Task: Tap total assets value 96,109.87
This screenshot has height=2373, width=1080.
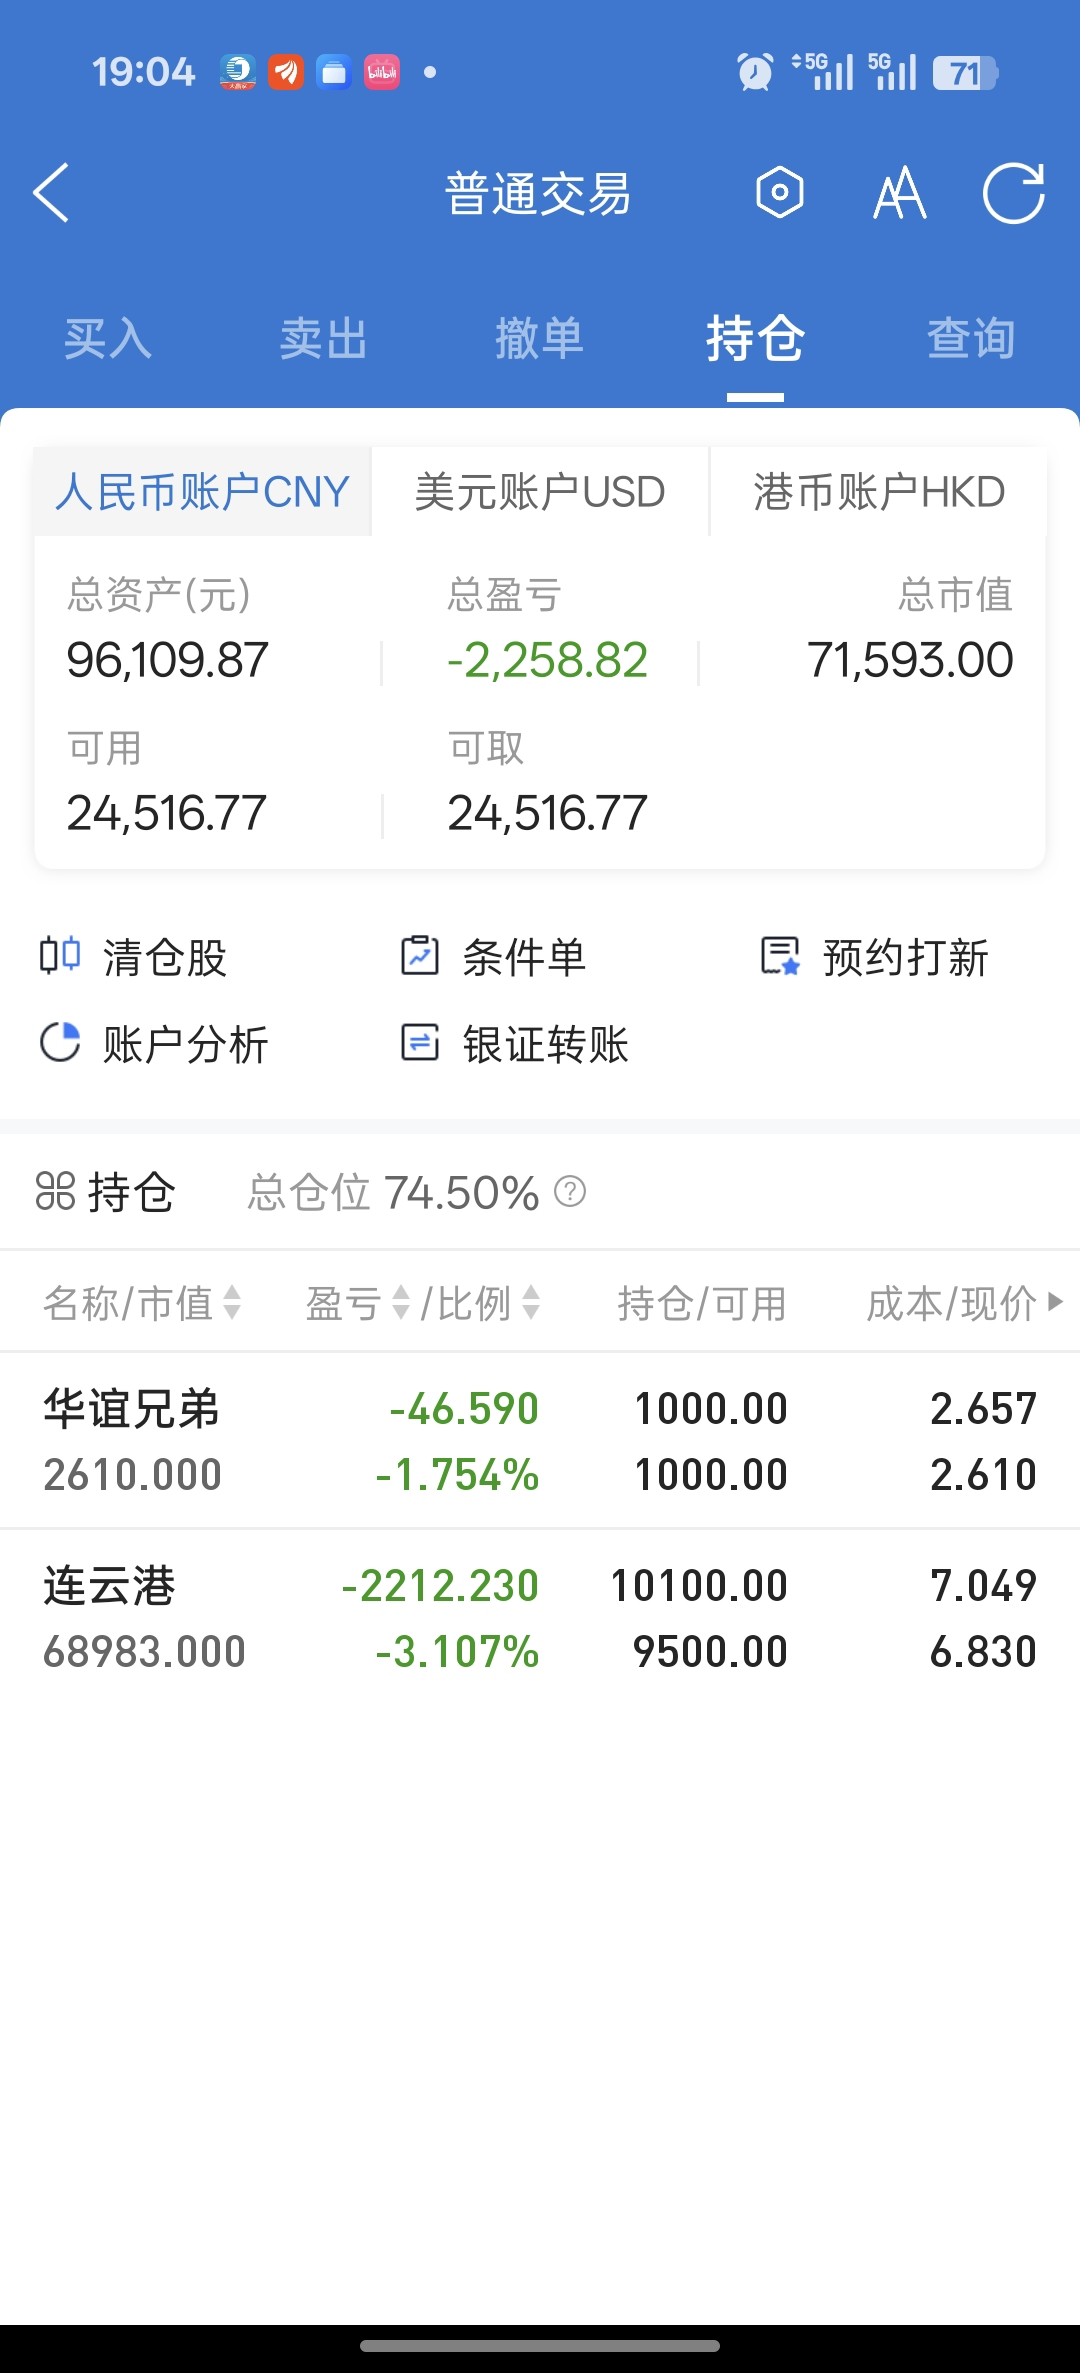Action: tap(168, 660)
